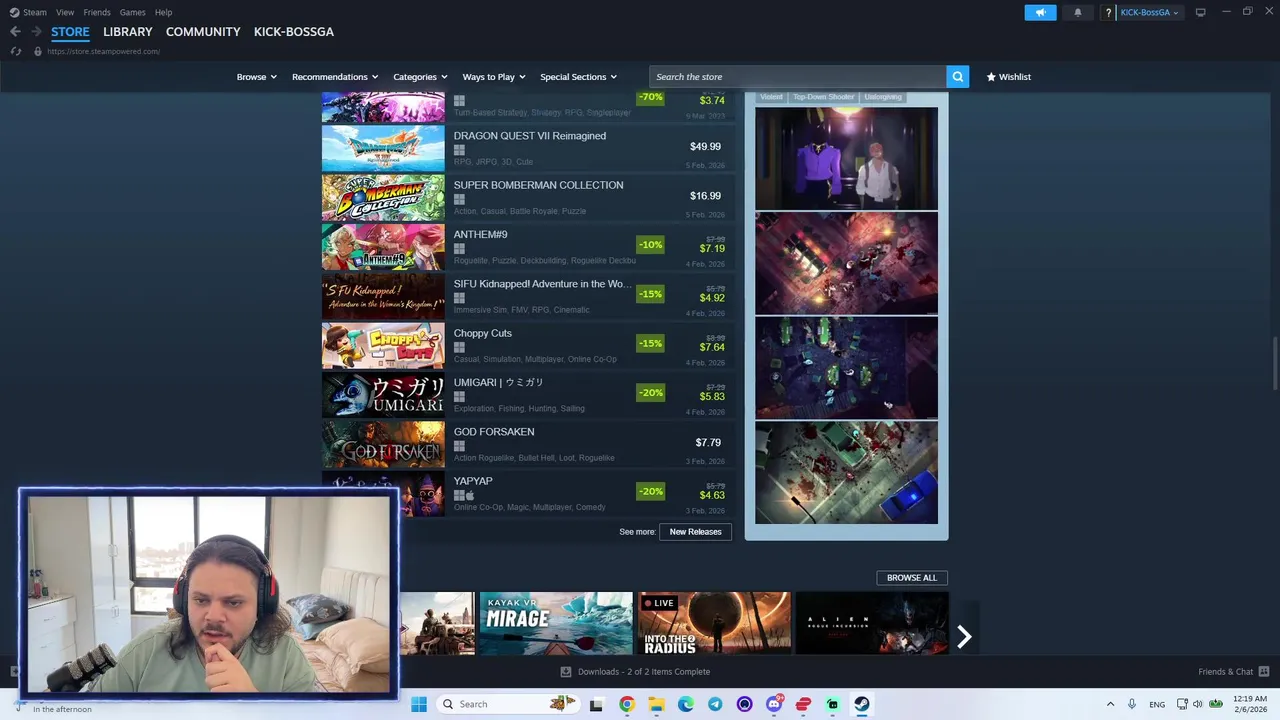Image resolution: width=1280 pixels, height=720 pixels.
Task: Open DRAGON QUEST VII Reimagined listing
Action: [528, 147]
